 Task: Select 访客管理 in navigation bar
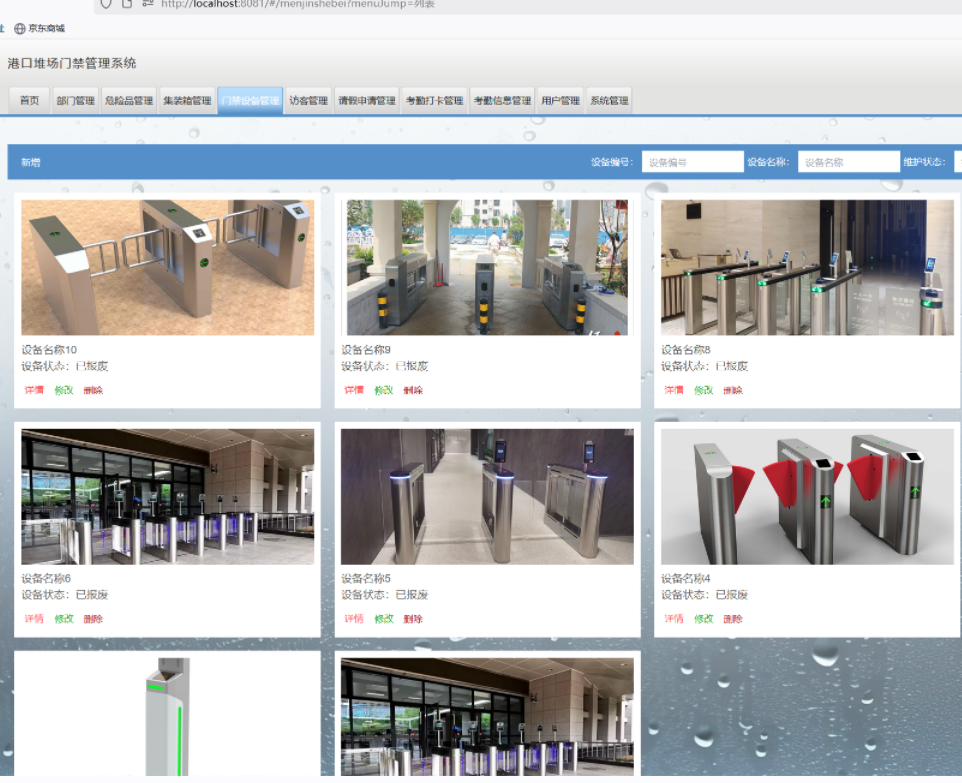308,101
